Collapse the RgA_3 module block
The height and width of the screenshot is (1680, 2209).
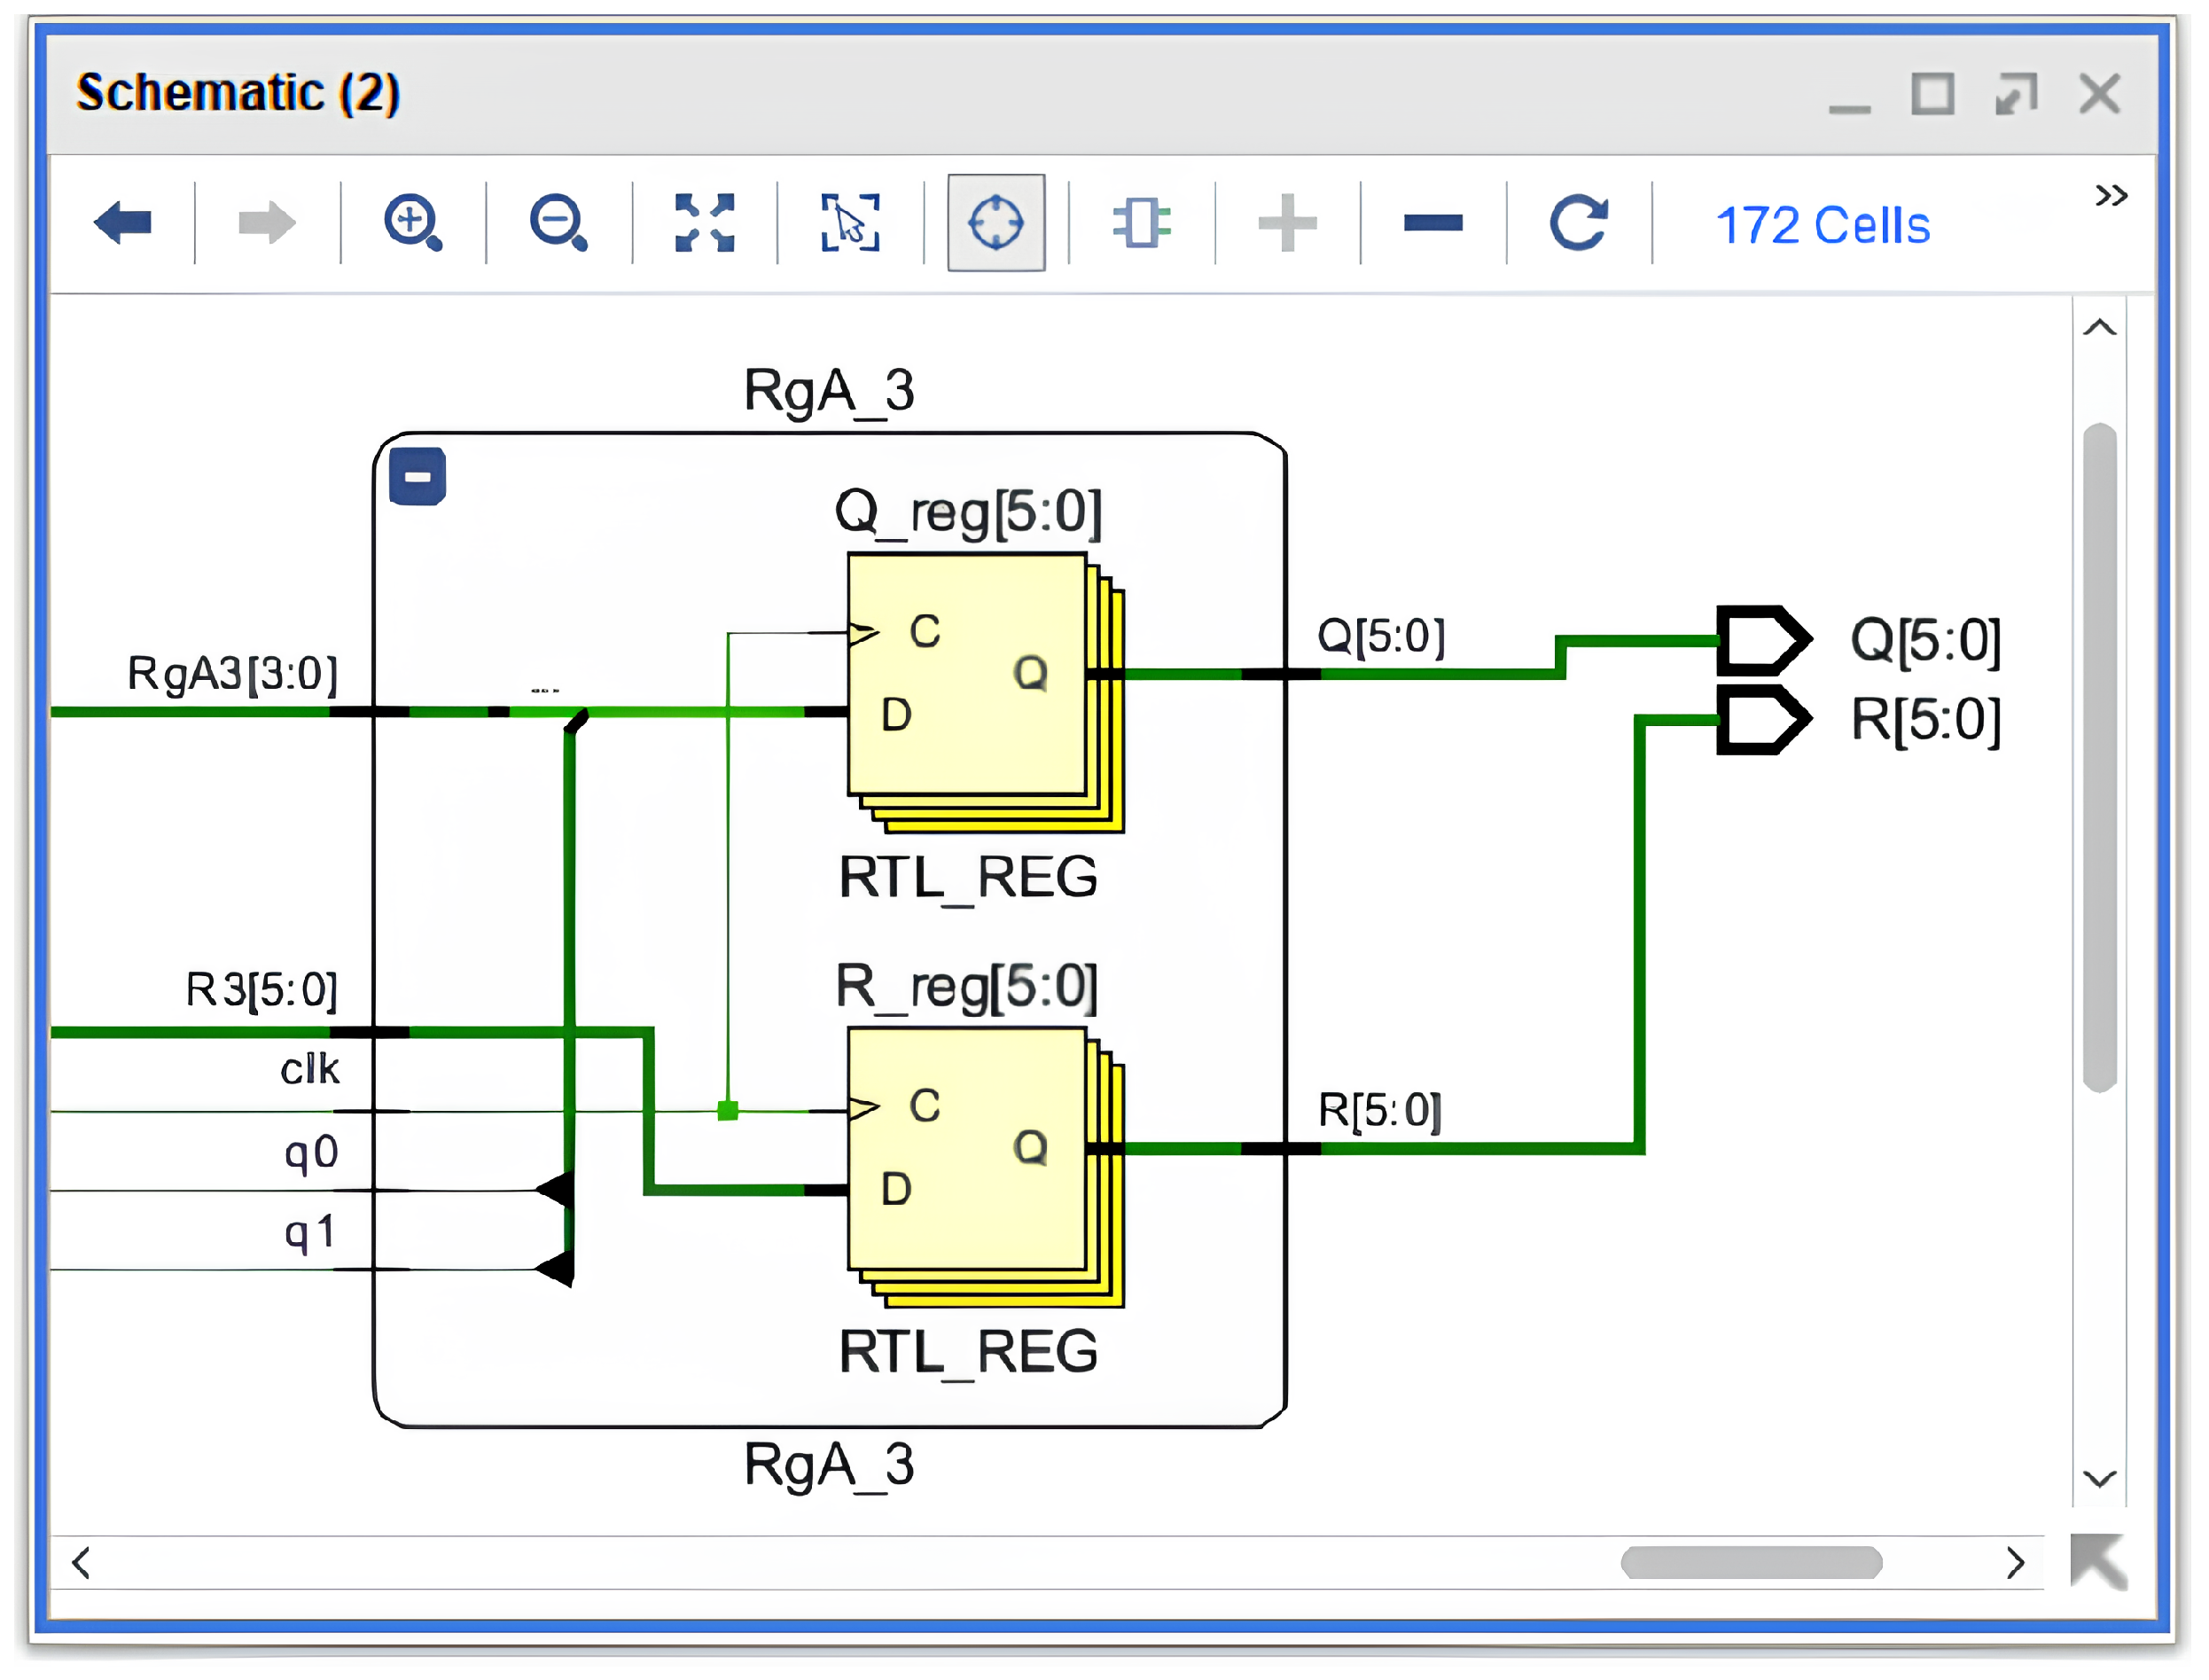point(417,477)
